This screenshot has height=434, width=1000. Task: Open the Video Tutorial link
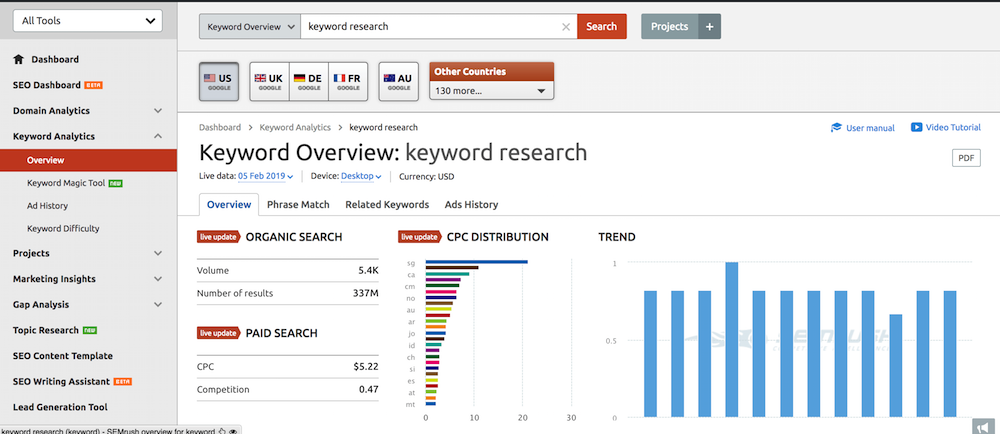(953, 127)
